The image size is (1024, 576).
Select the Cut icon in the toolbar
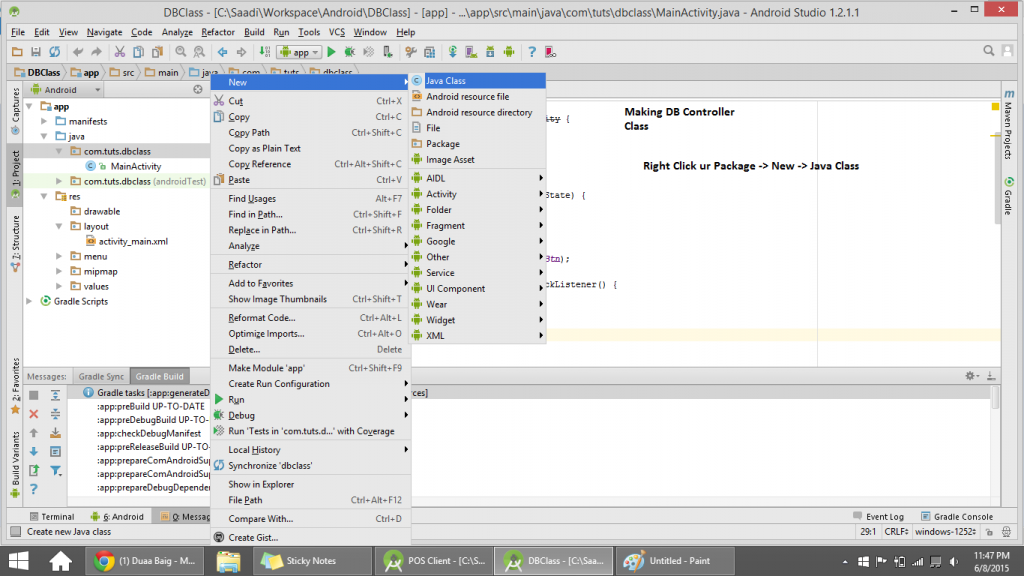[119, 51]
